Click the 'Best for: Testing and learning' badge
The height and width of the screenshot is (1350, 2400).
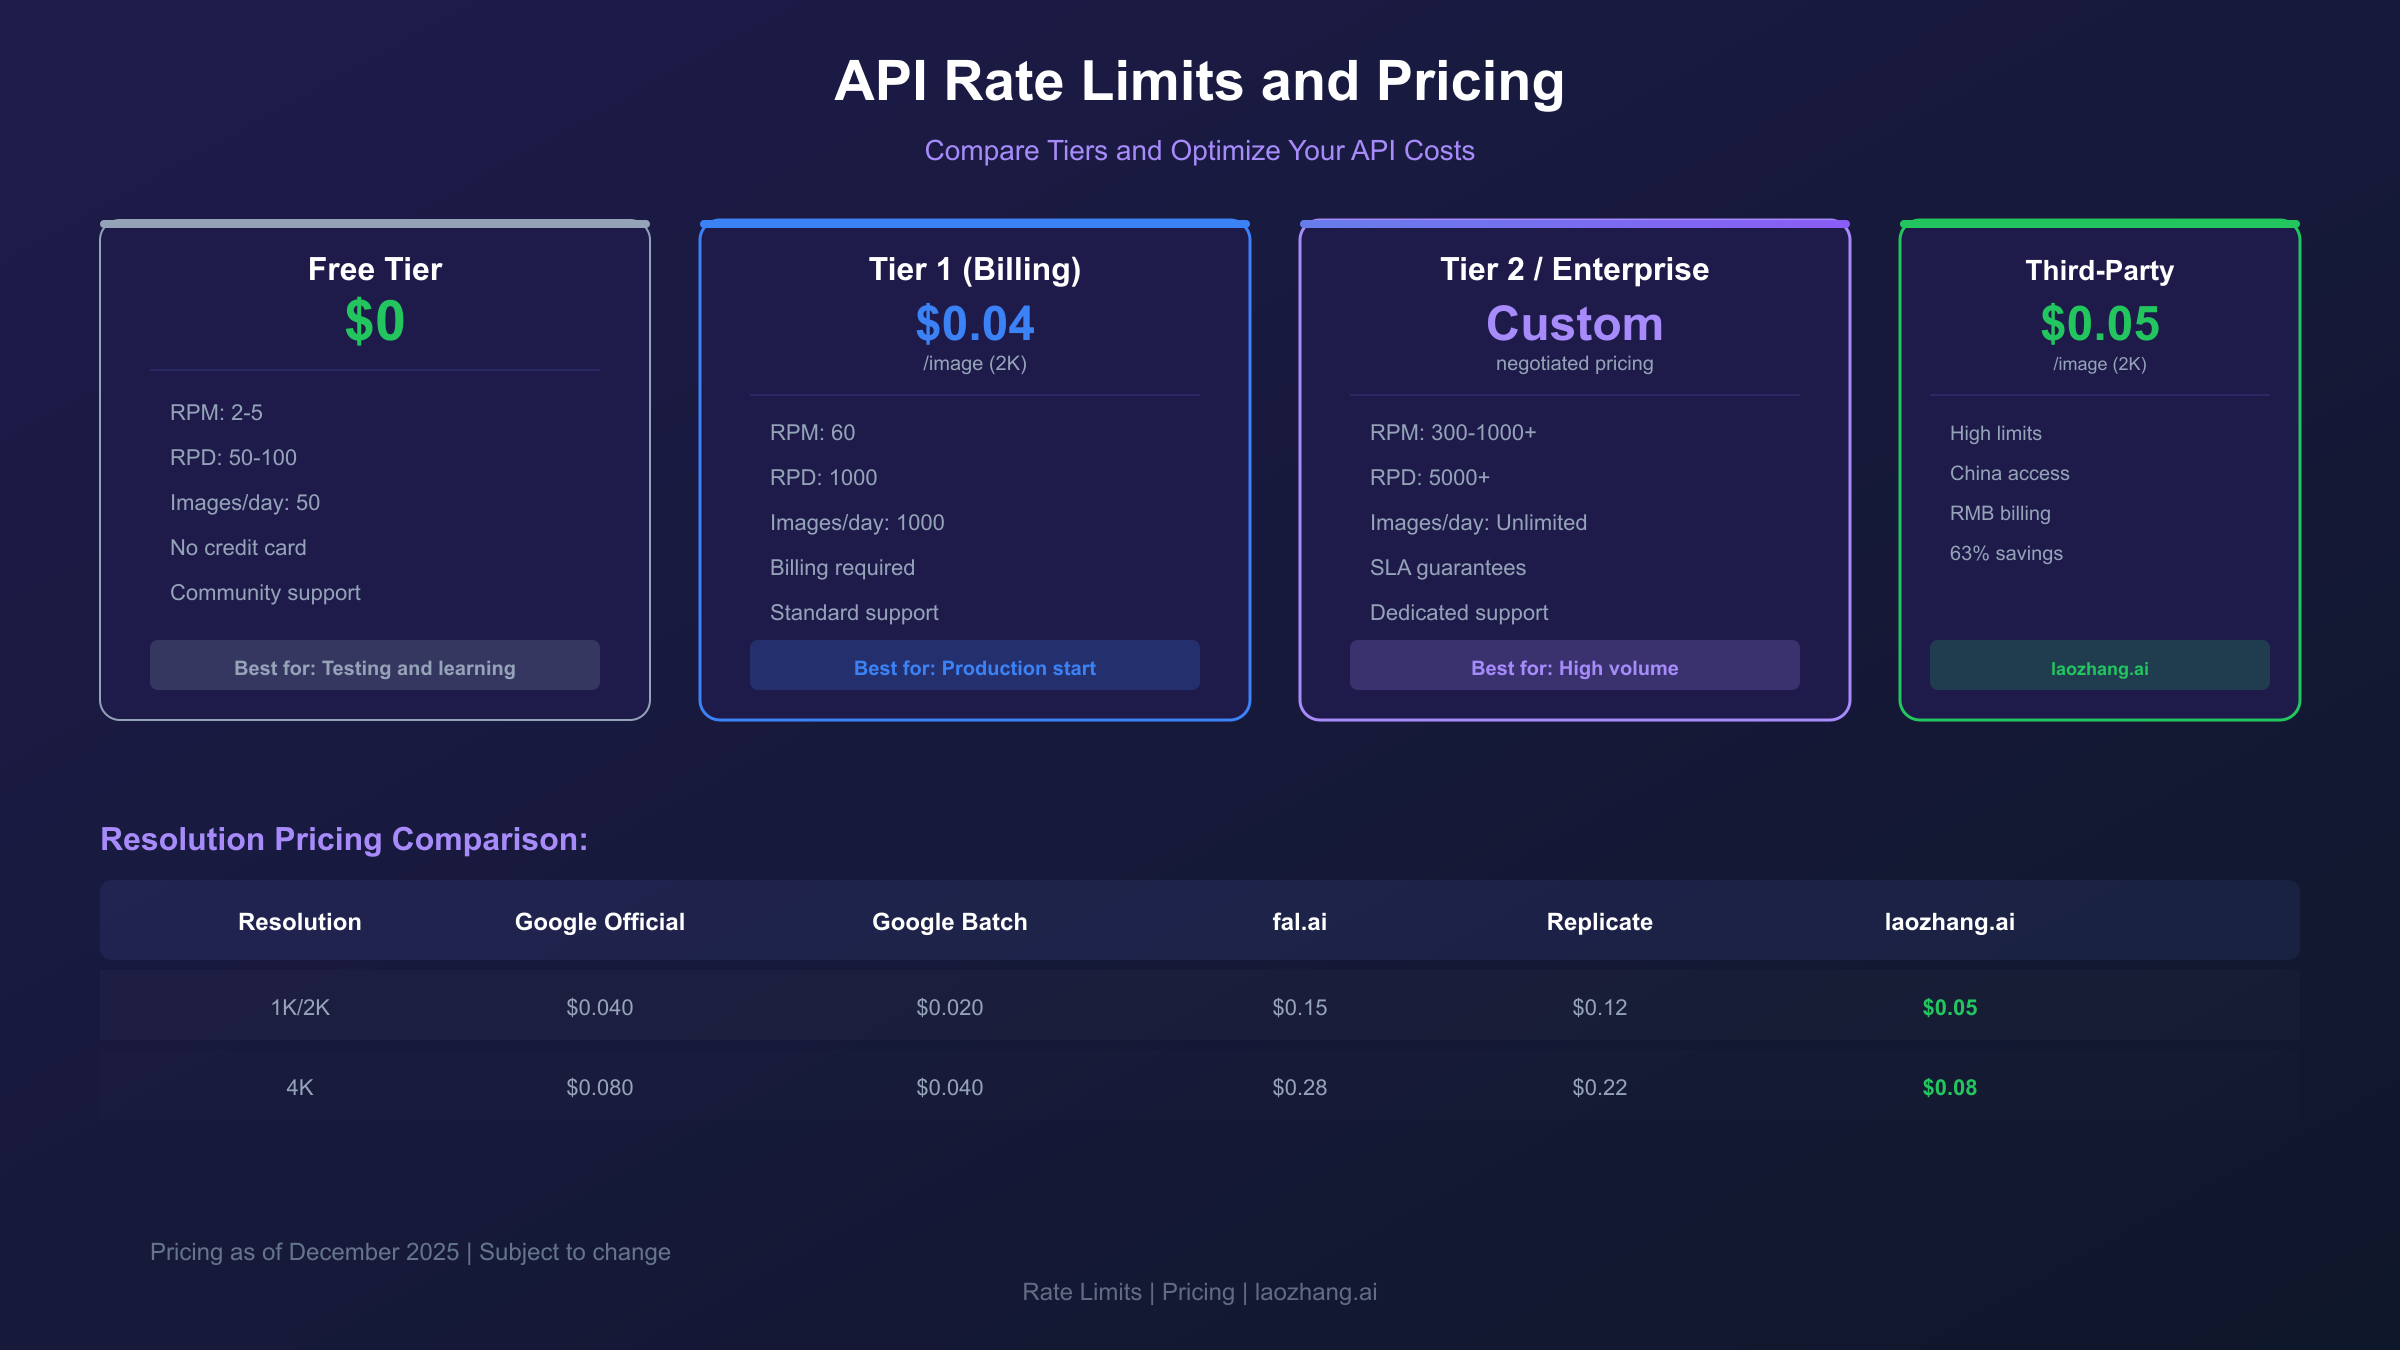click(375, 666)
